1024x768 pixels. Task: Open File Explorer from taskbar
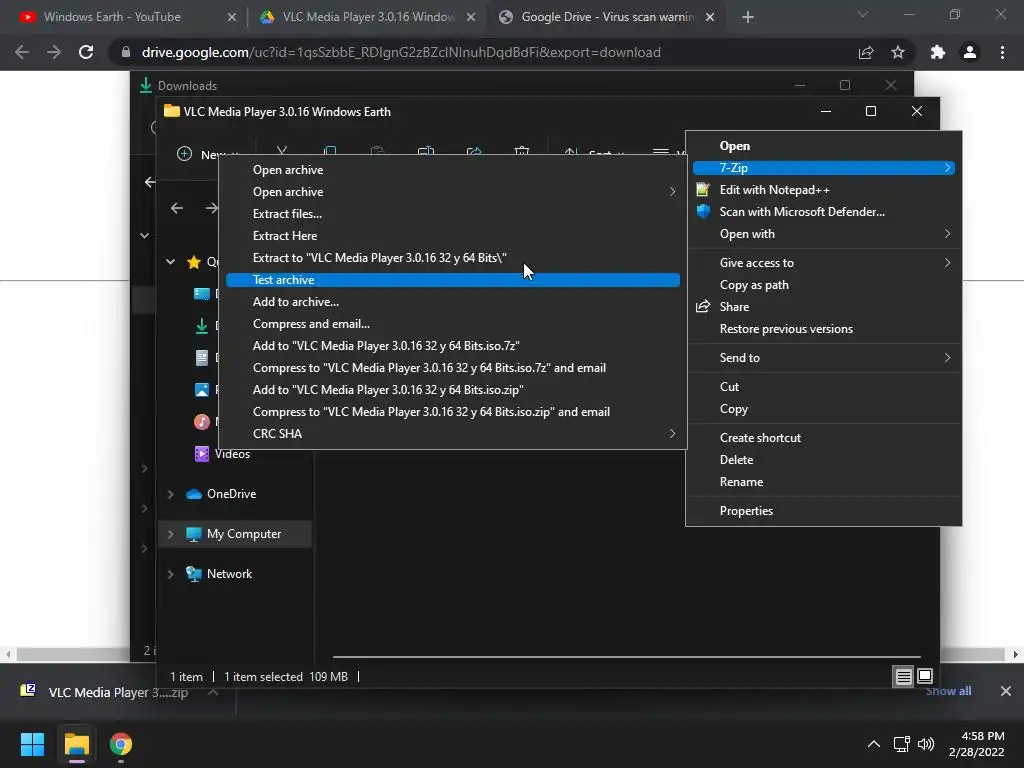(76, 744)
